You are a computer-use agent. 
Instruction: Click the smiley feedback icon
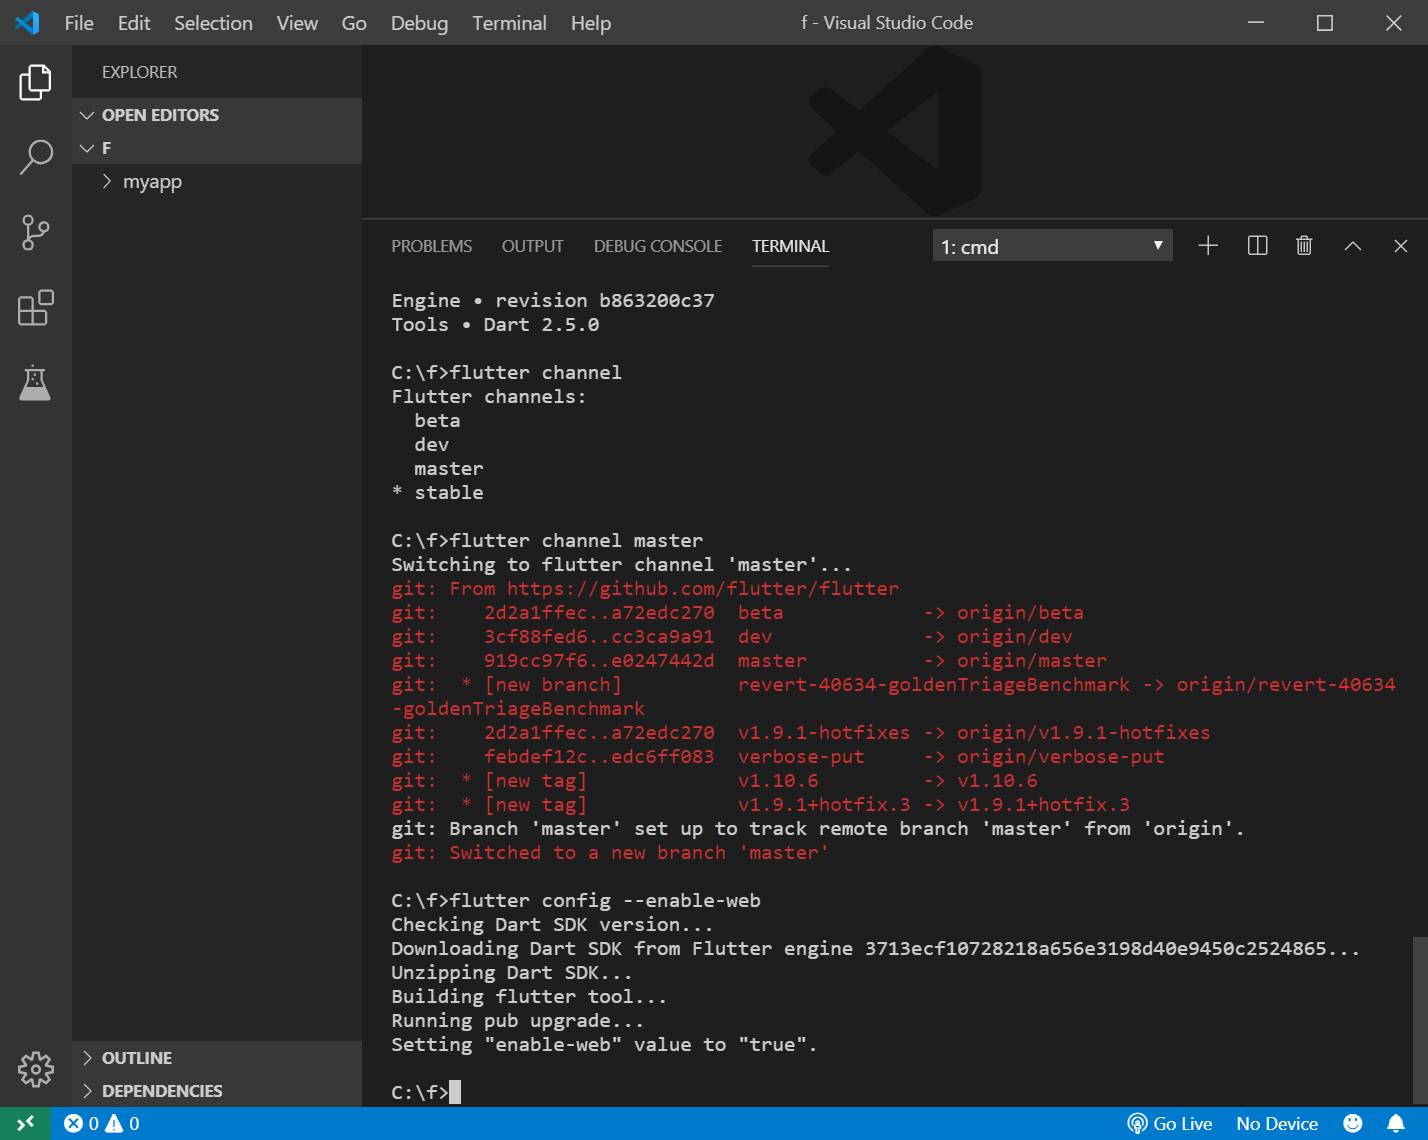point(1353,1123)
